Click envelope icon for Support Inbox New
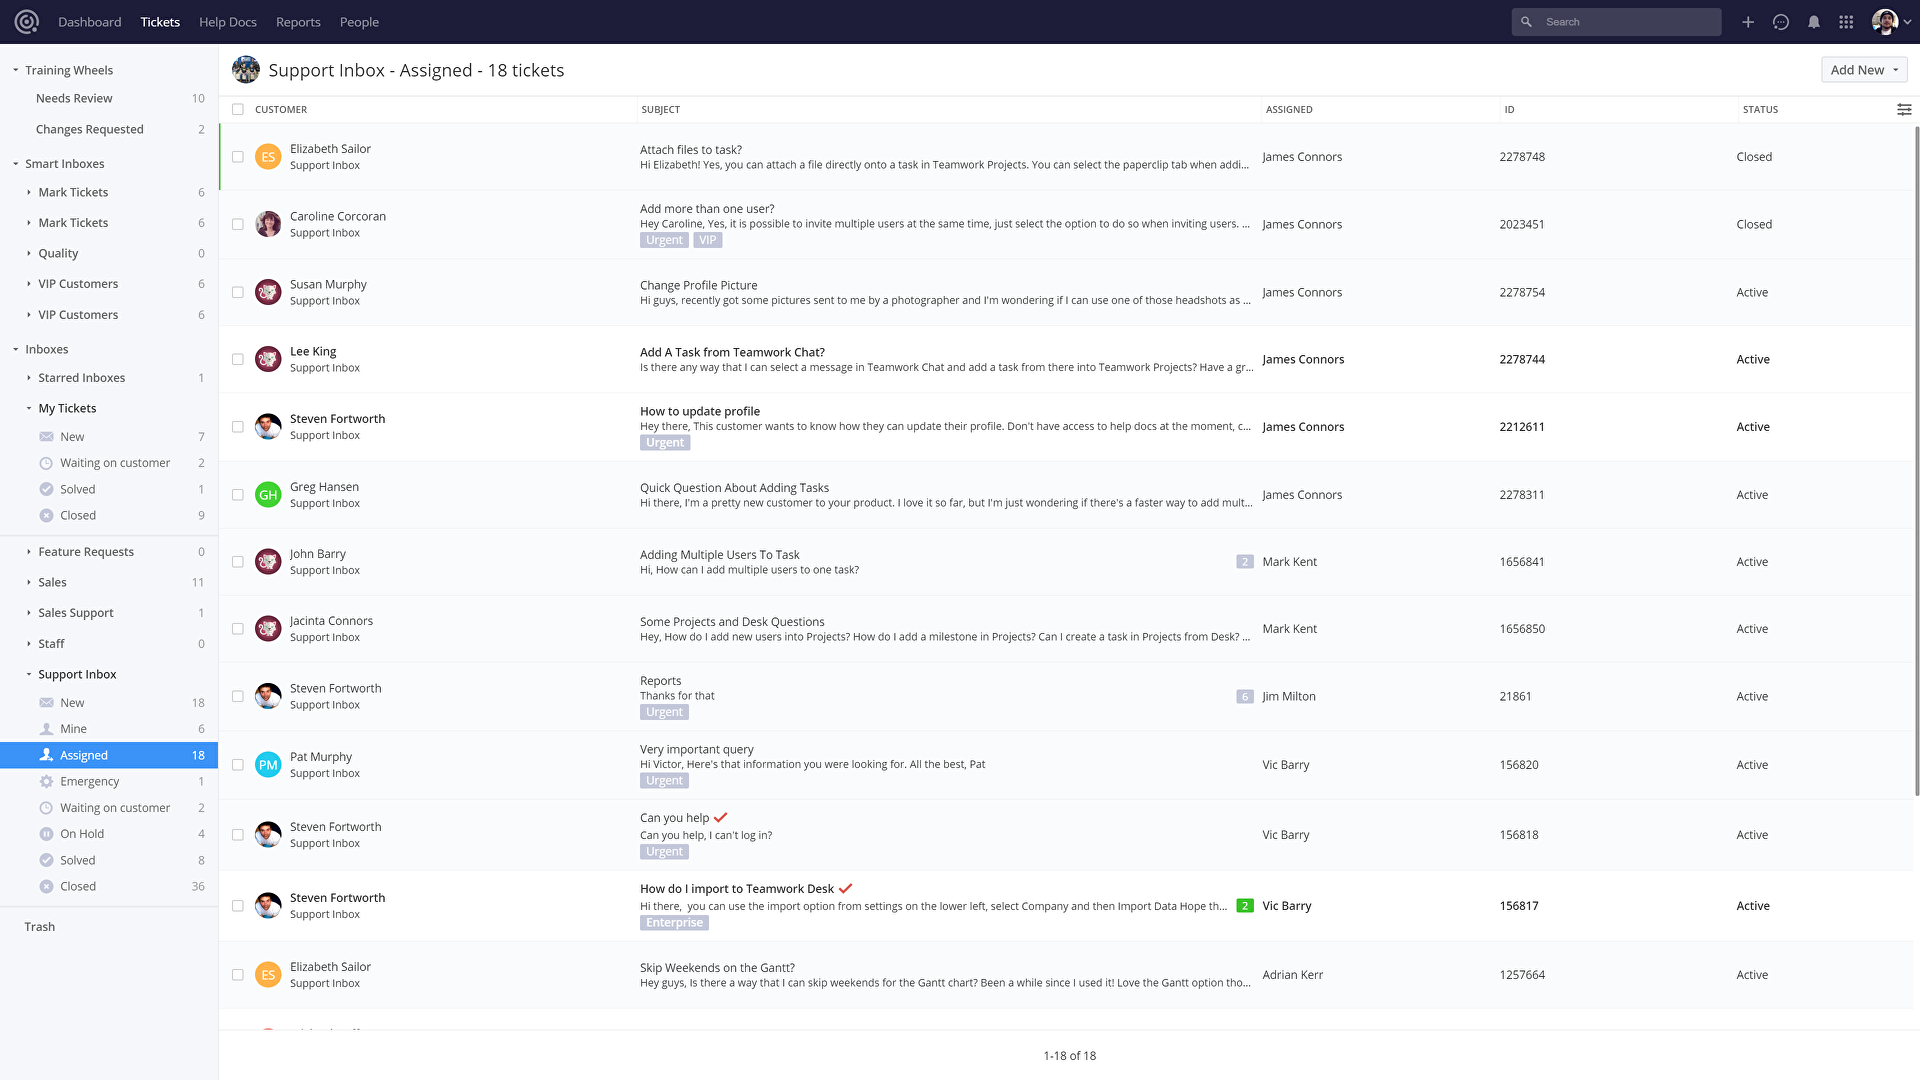1920x1080 pixels. click(x=46, y=703)
